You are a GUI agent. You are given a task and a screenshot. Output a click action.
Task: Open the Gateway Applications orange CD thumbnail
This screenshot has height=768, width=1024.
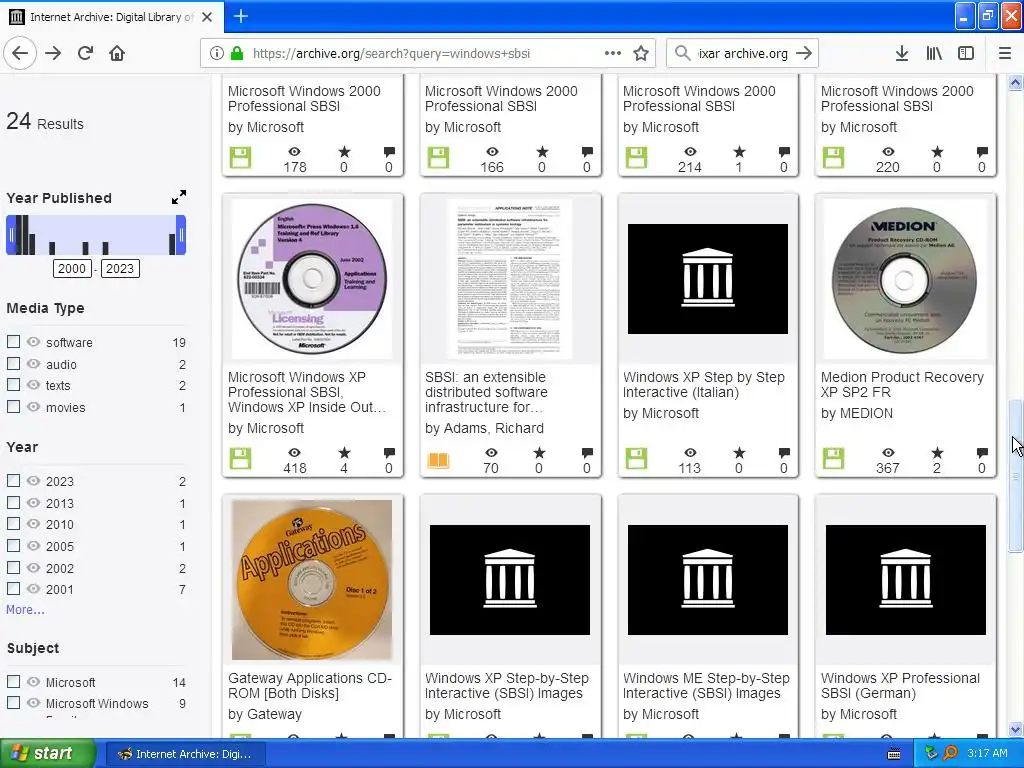coord(312,580)
